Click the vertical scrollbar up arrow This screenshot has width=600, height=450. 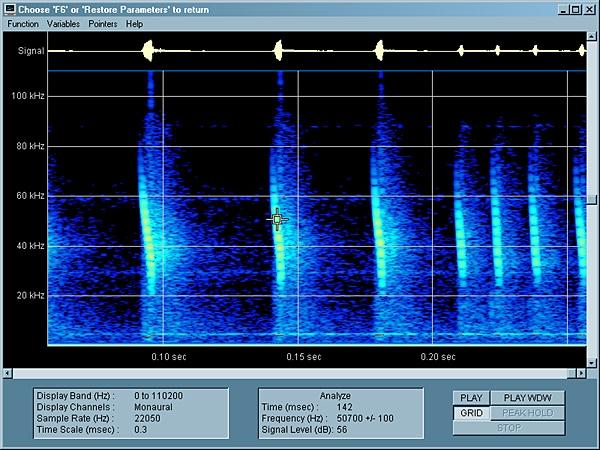tap(593, 36)
